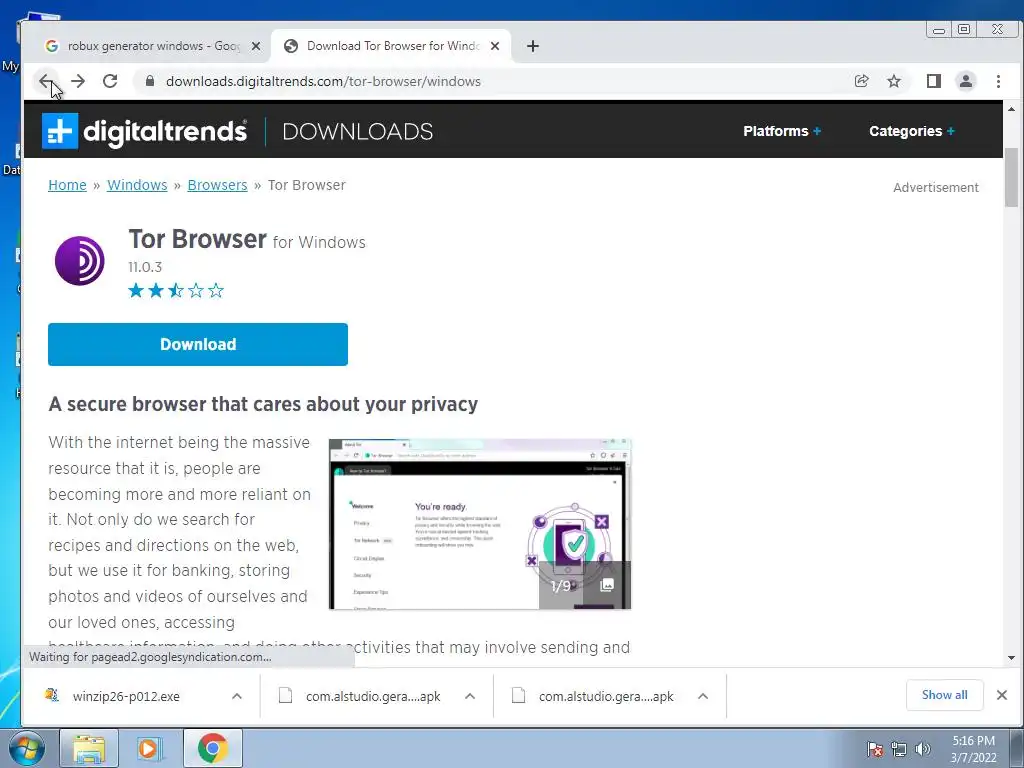Go back with the browser back arrow
The image size is (1024, 768).
pos(45,81)
